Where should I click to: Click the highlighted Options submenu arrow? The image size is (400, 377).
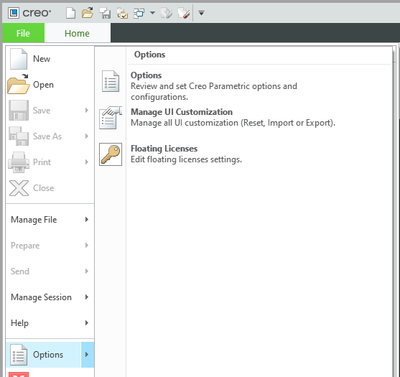tap(87, 355)
